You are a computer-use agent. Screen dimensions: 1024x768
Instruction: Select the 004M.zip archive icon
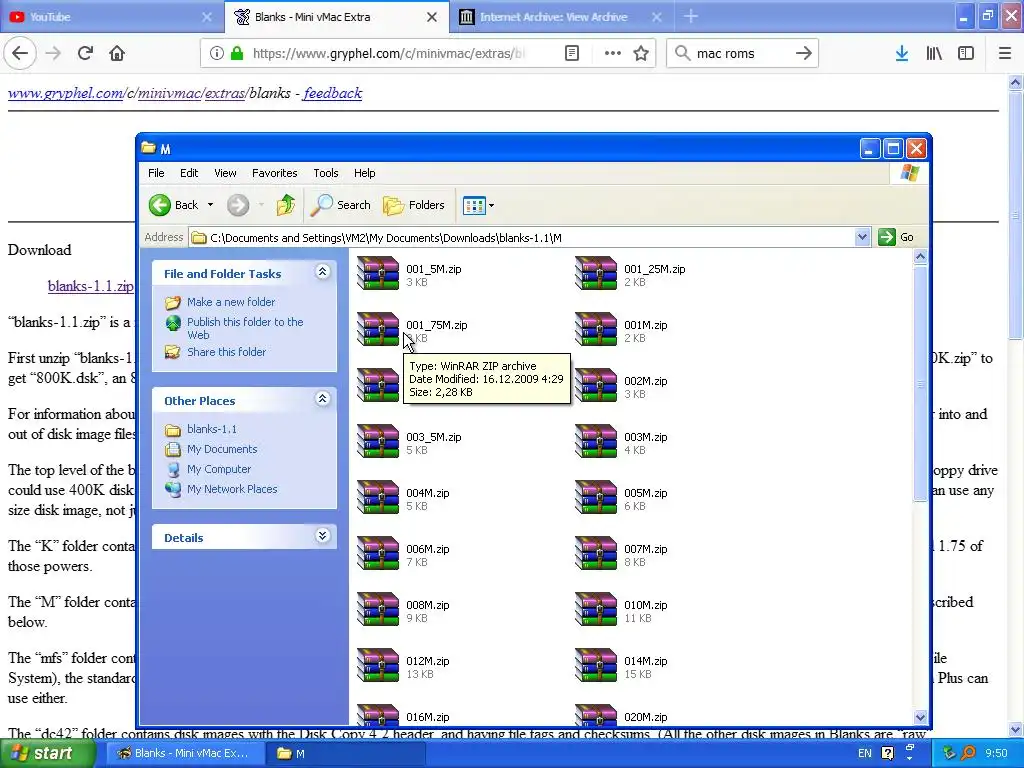(377, 498)
